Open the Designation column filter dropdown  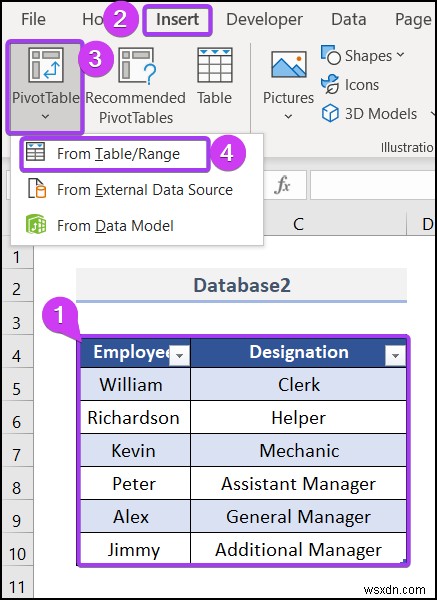point(395,356)
